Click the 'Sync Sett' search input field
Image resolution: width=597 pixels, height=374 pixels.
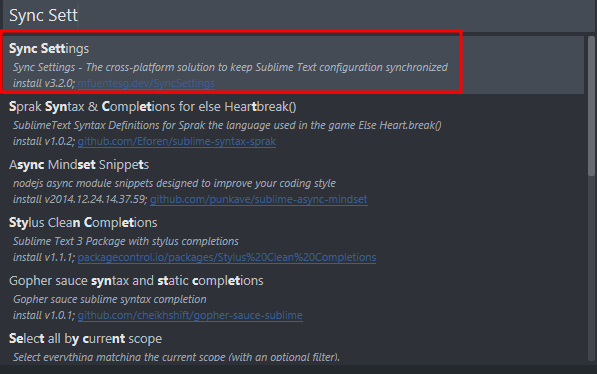[298, 16]
